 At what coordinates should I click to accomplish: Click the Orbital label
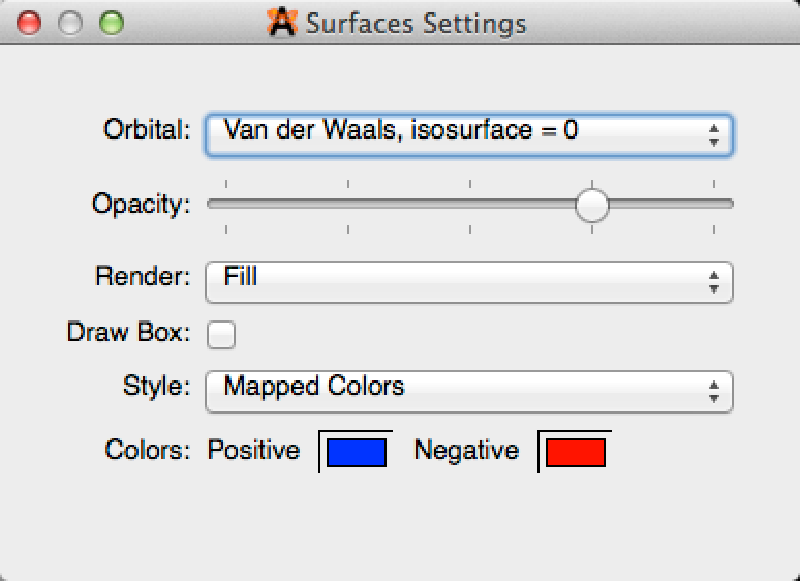146,130
